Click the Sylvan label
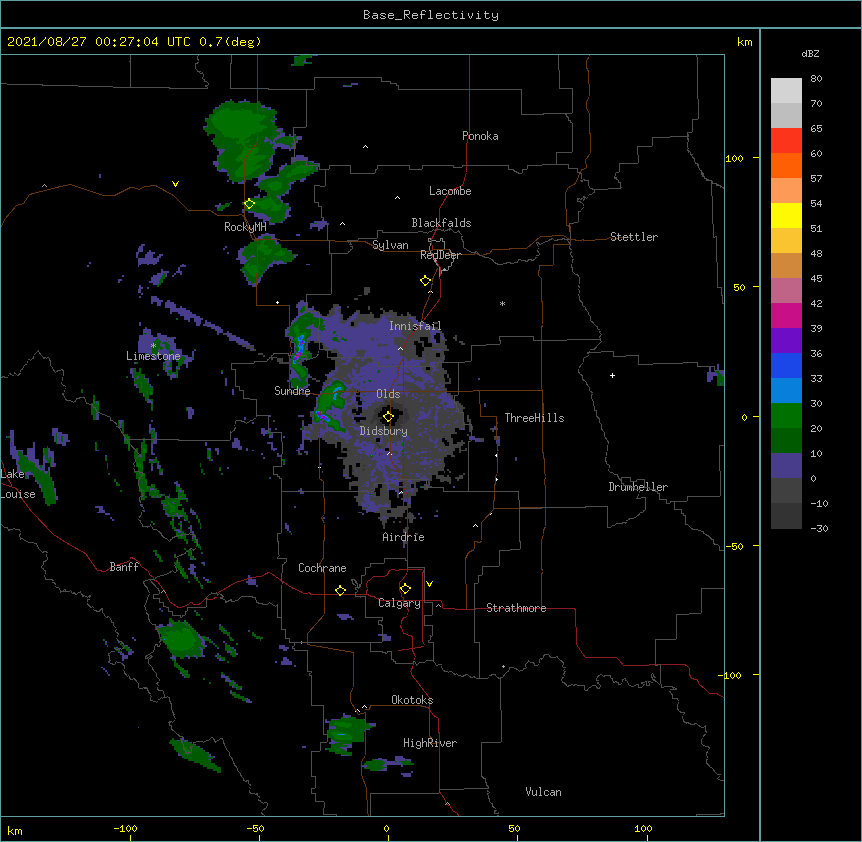 [x=390, y=245]
